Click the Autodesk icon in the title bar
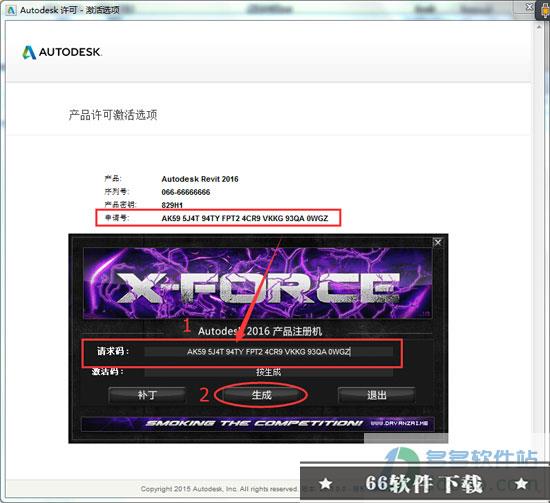The width and height of the screenshot is (550, 503). coord(11,10)
